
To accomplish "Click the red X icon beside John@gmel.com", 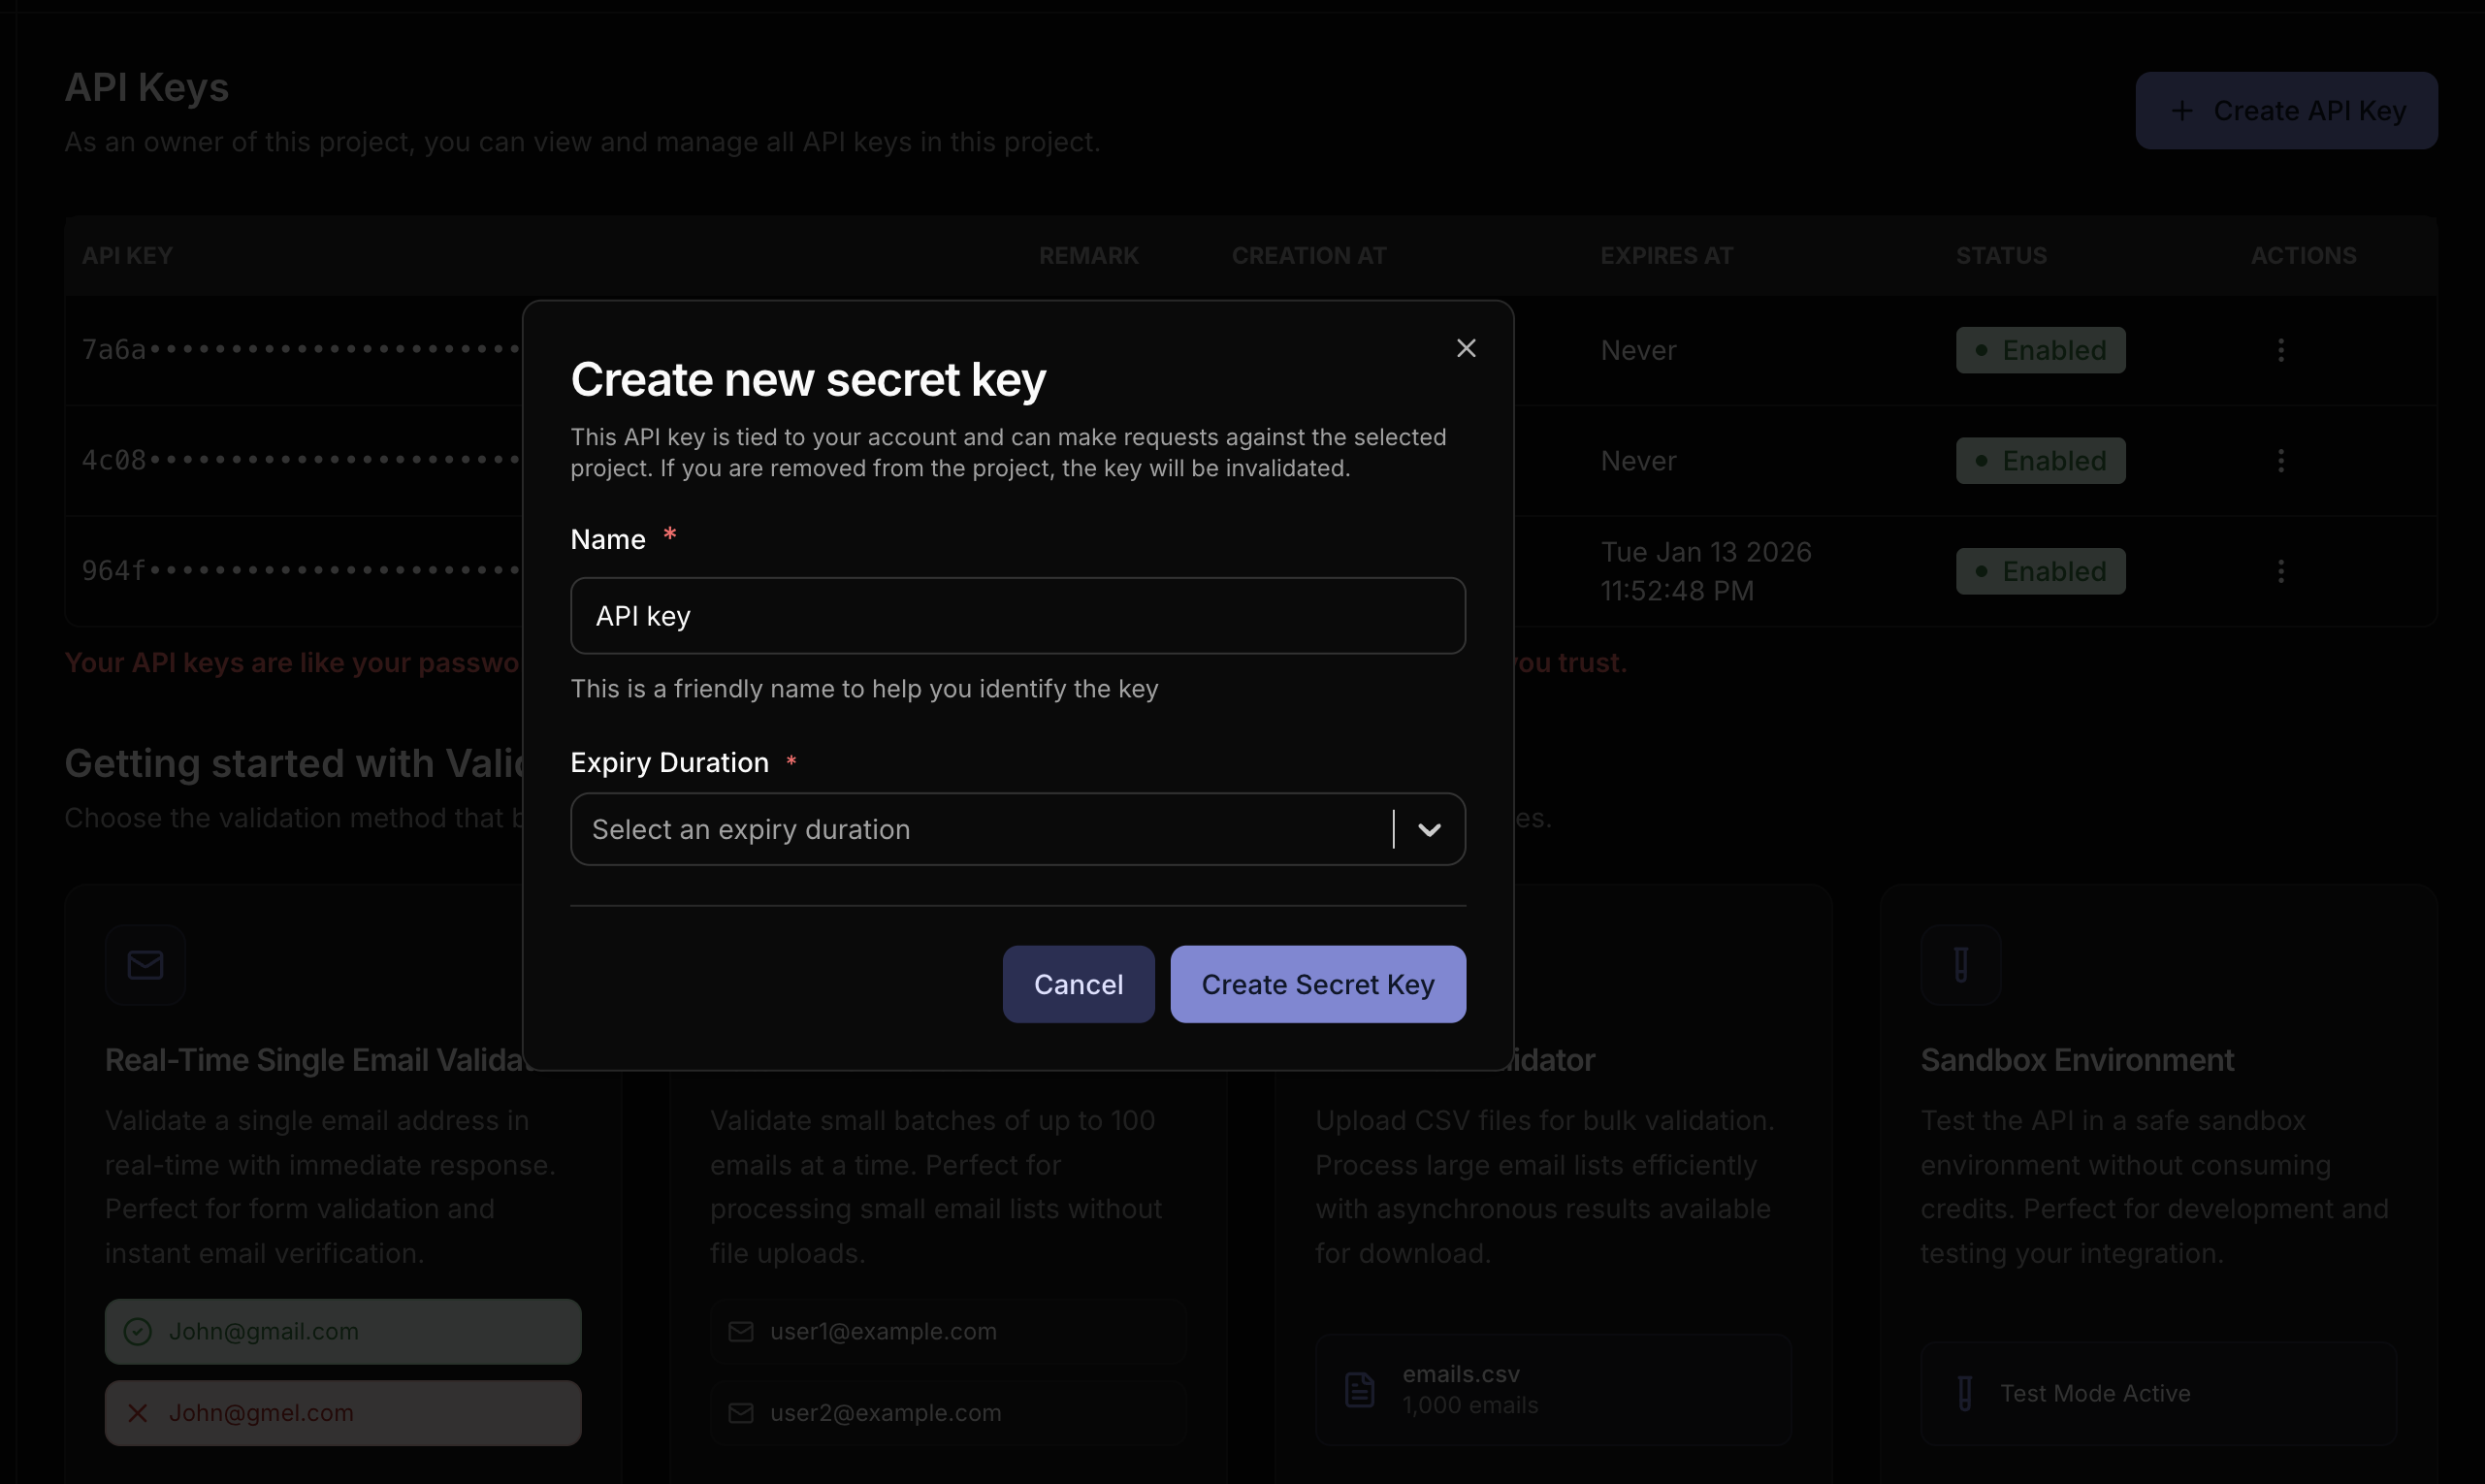I will coord(138,1413).
